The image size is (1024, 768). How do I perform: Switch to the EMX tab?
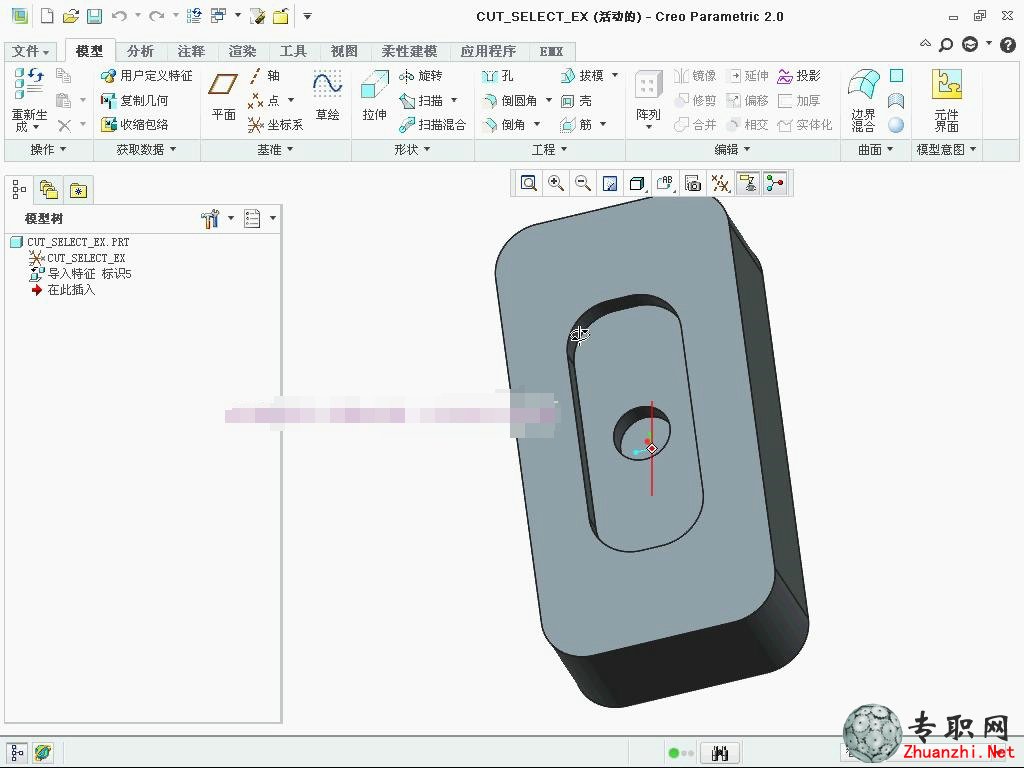pos(551,51)
